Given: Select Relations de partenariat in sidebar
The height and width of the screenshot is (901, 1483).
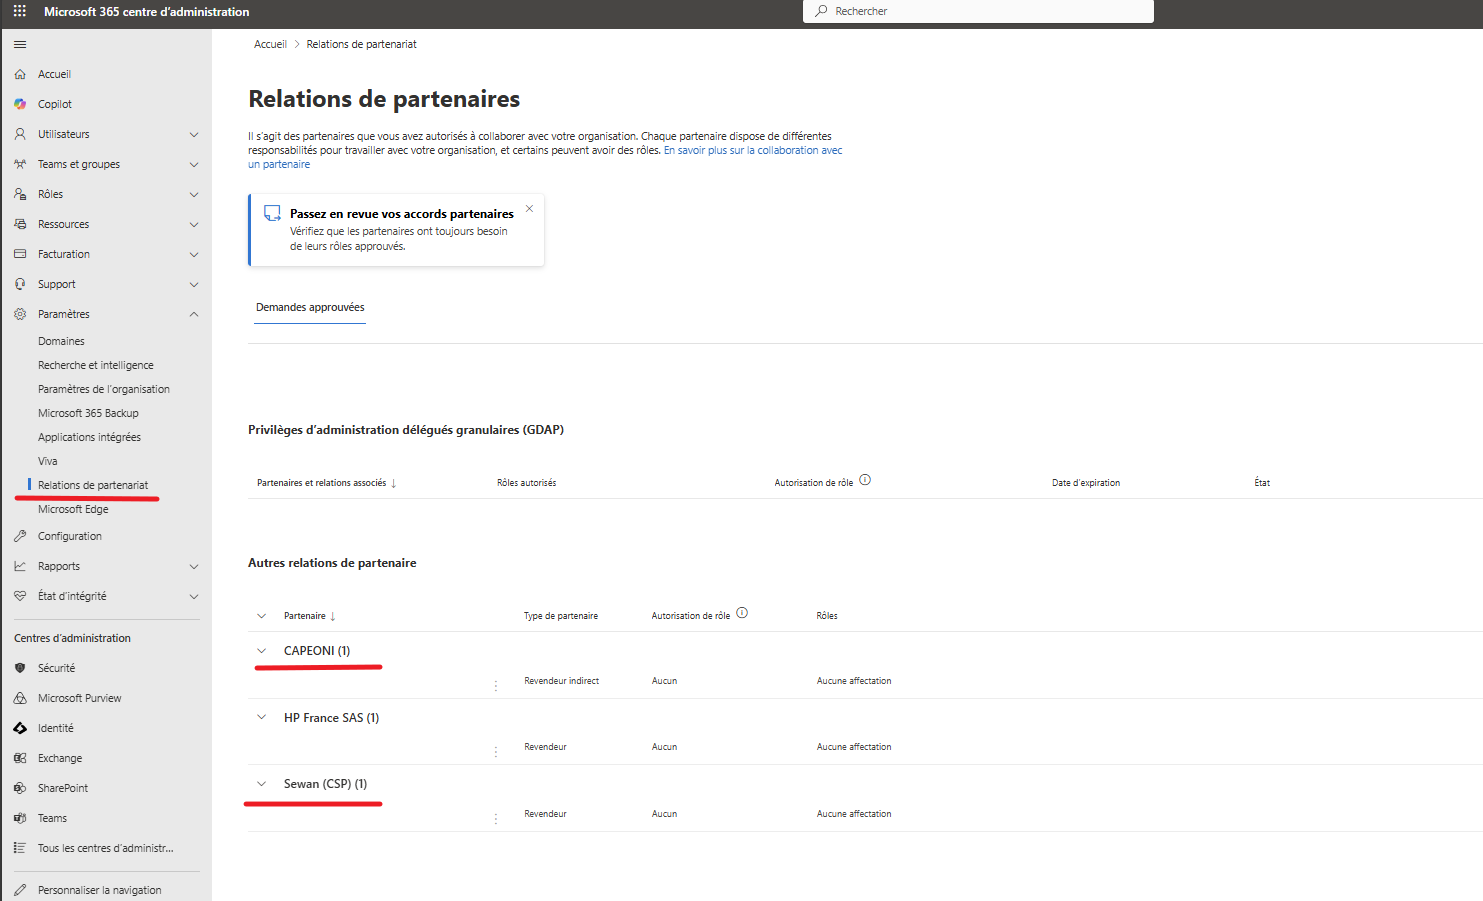Looking at the screenshot, I should click(93, 485).
